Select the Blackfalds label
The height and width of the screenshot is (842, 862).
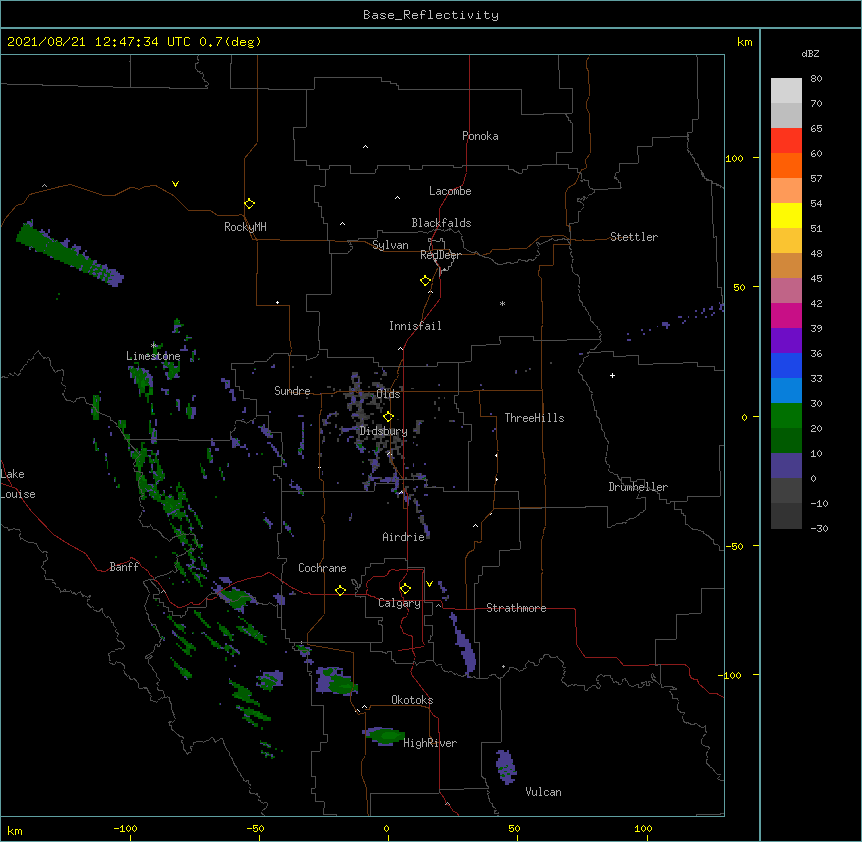click(x=441, y=223)
